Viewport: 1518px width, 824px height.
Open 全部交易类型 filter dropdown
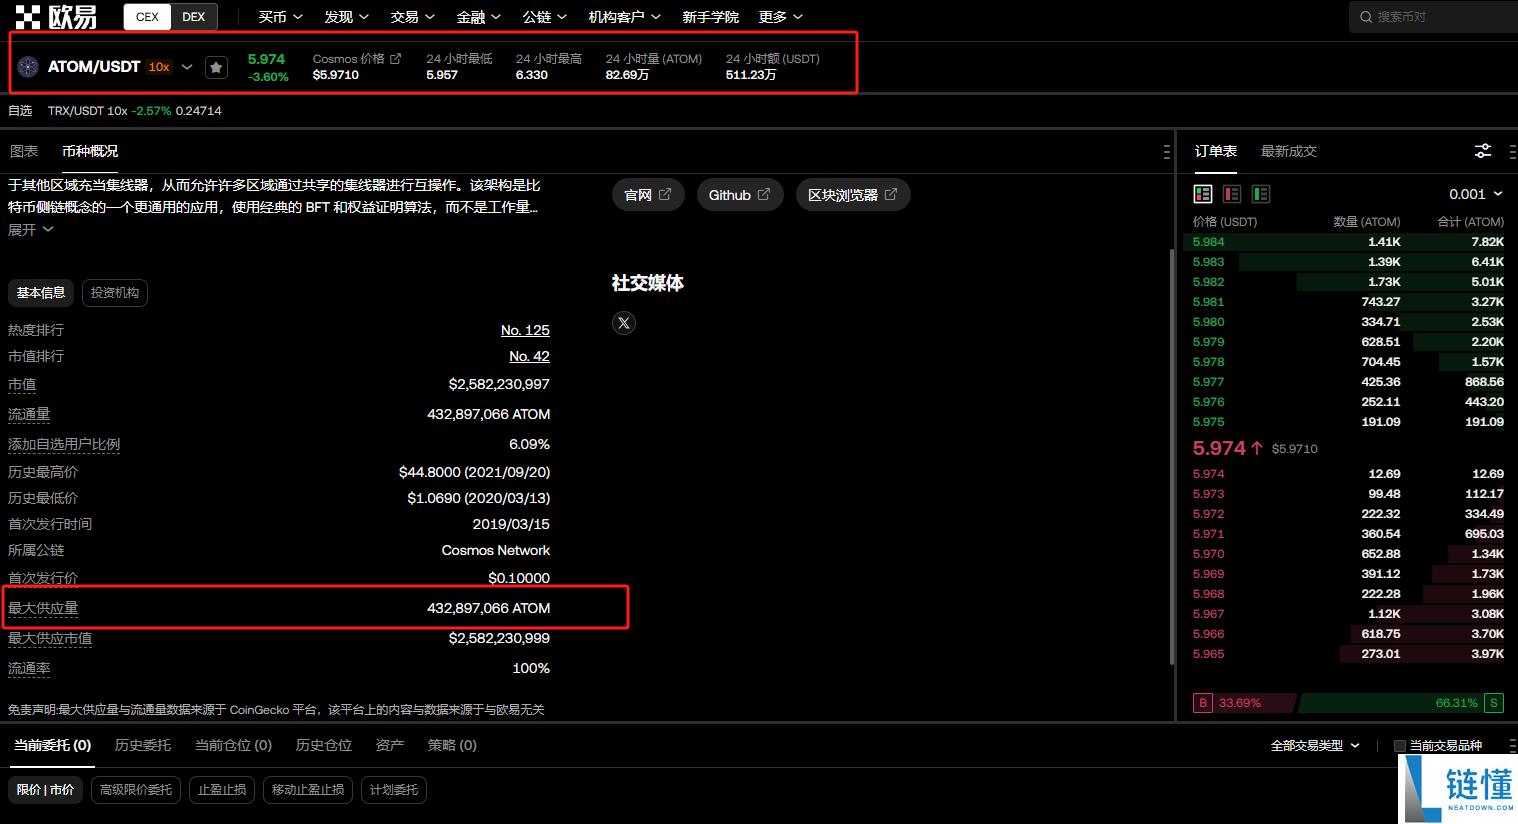(1315, 746)
